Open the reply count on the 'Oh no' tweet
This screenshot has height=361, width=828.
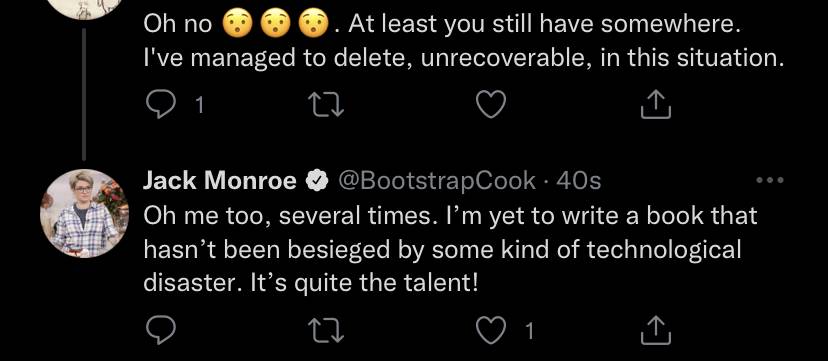click(x=199, y=106)
